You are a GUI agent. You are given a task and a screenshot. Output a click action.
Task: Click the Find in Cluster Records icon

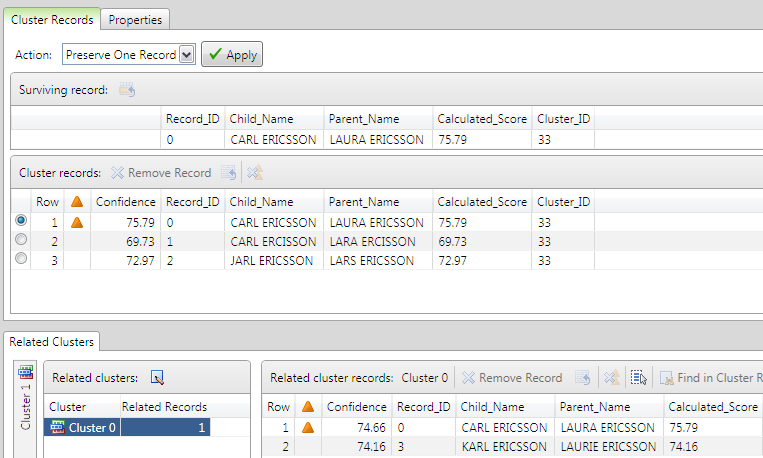(x=666, y=378)
